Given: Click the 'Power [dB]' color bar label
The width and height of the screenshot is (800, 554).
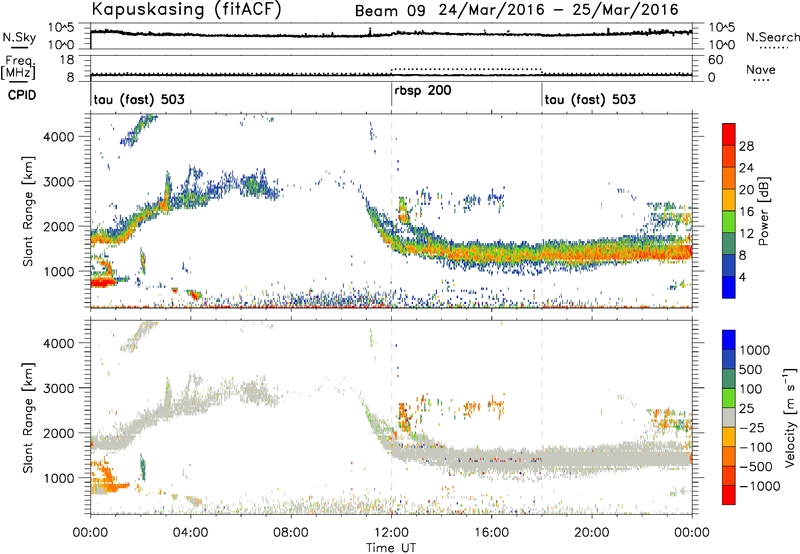Looking at the screenshot, I should click(764, 211).
